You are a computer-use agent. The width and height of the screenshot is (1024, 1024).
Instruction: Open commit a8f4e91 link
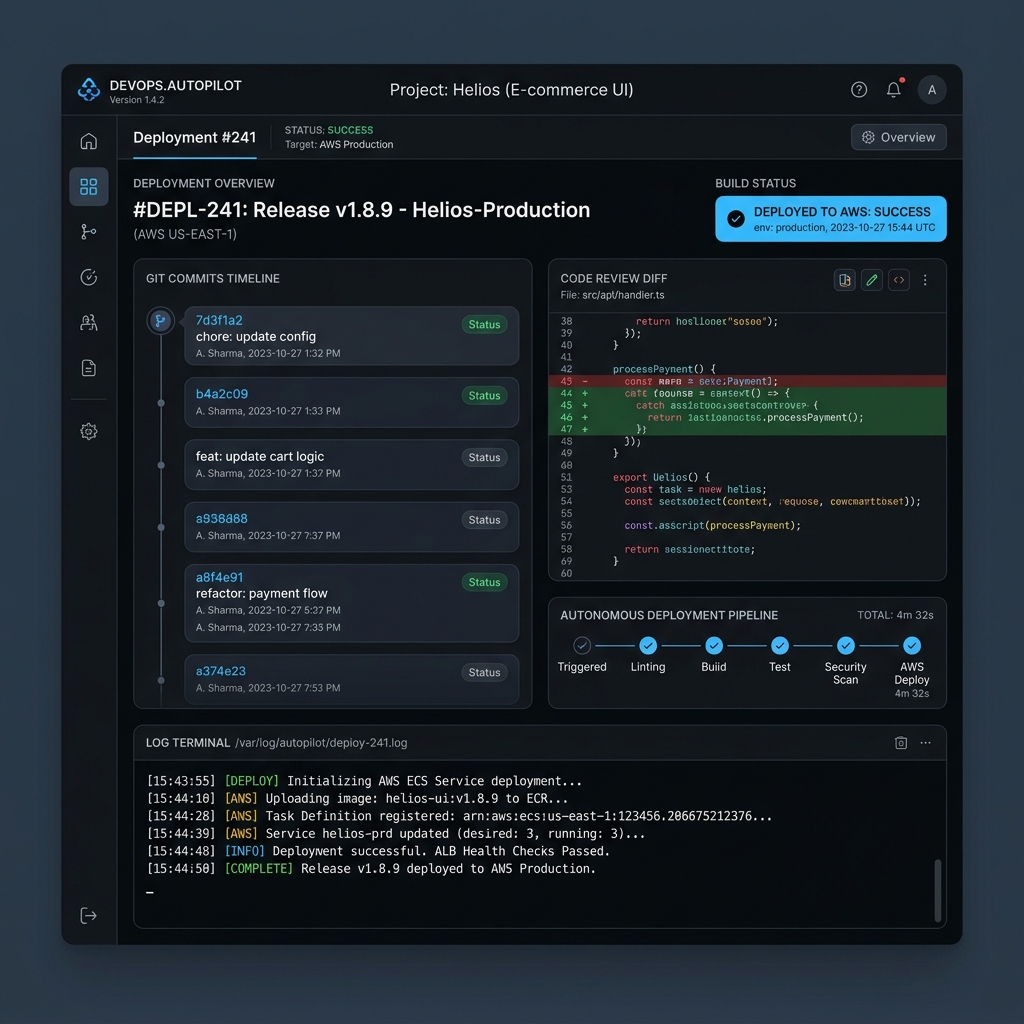coord(219,577)
